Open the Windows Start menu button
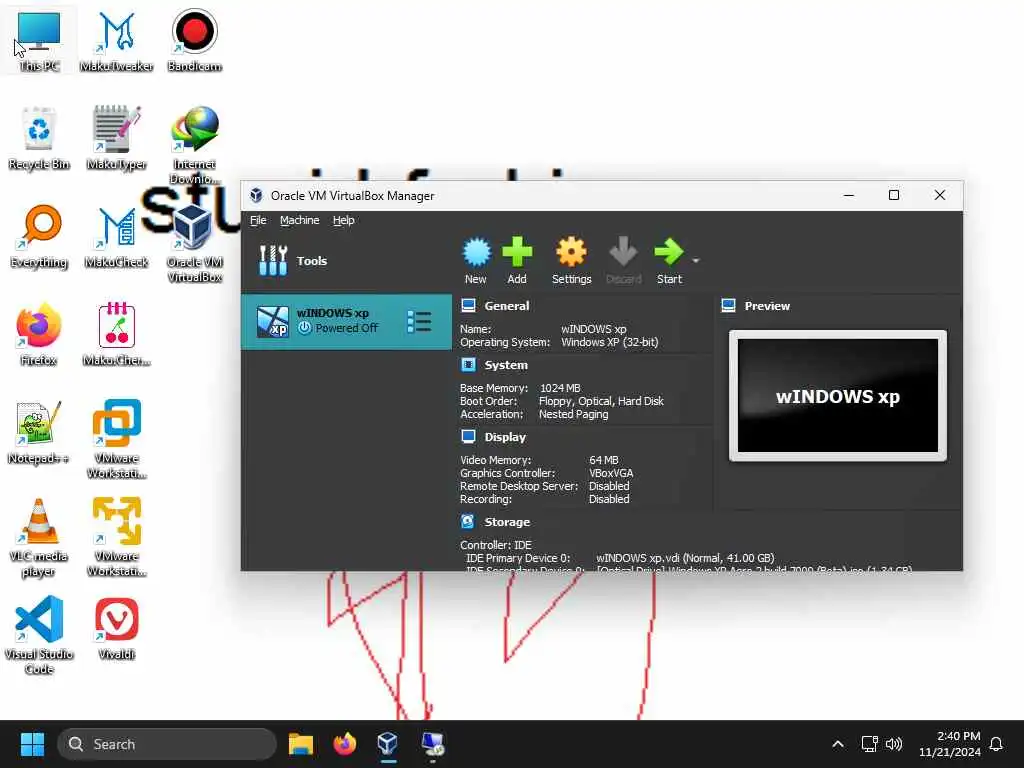The image size is (1024, 768). pyautogui.click(x=32, y=744)
